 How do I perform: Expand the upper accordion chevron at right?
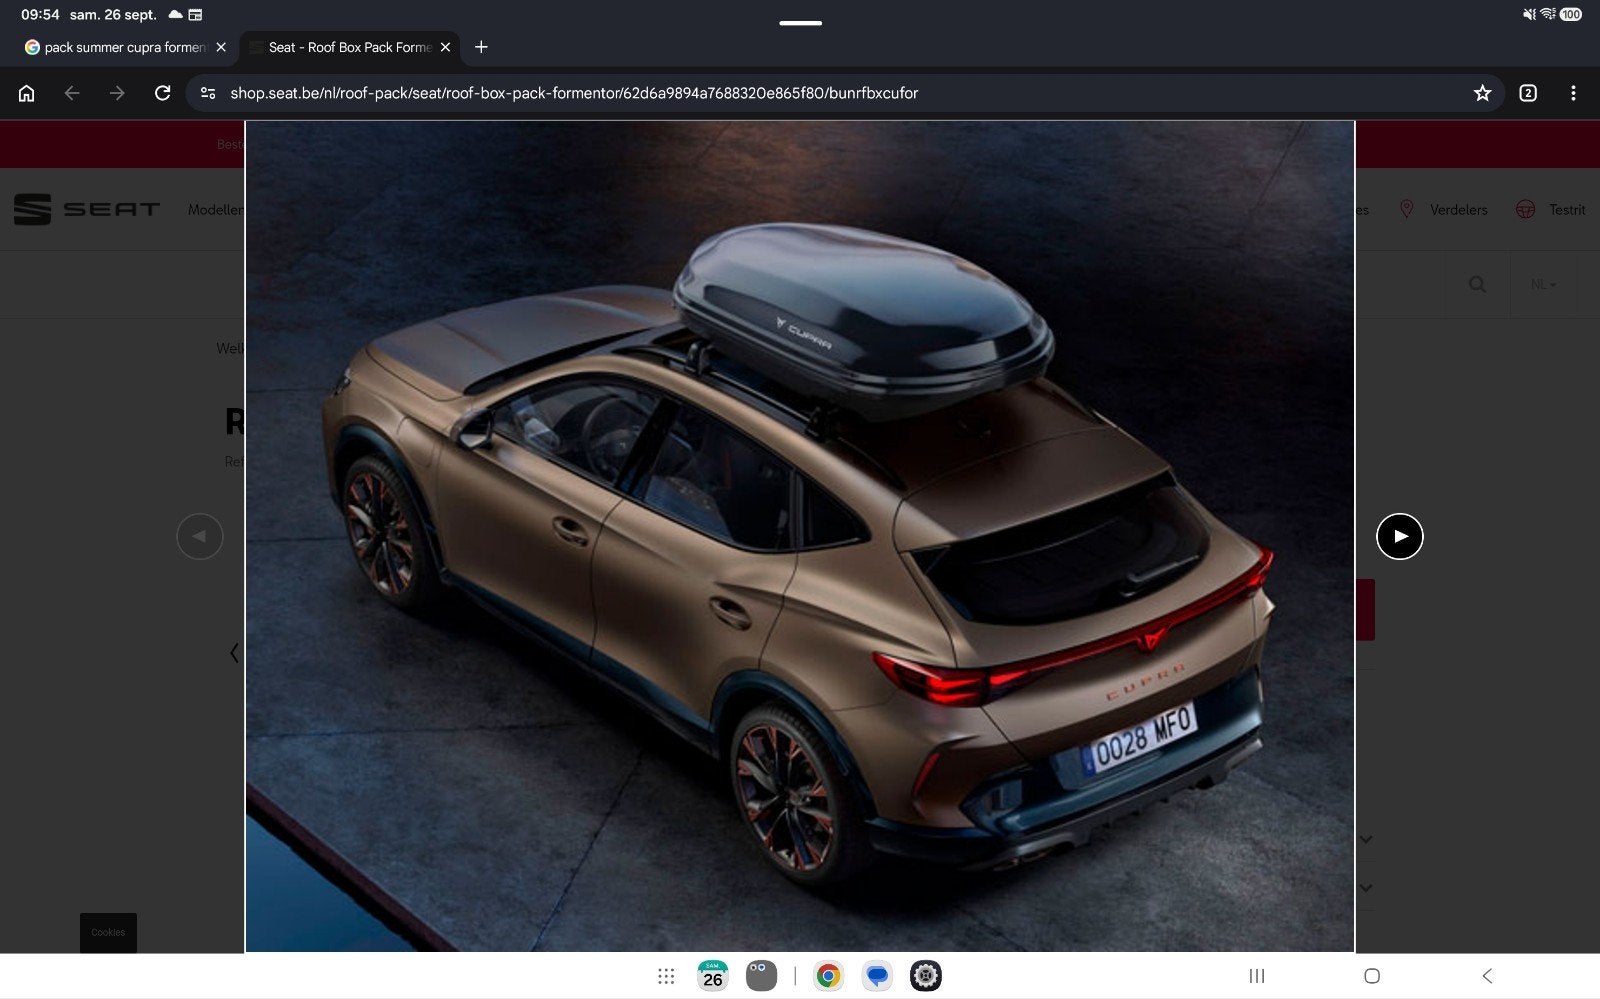pos(1366,840)
